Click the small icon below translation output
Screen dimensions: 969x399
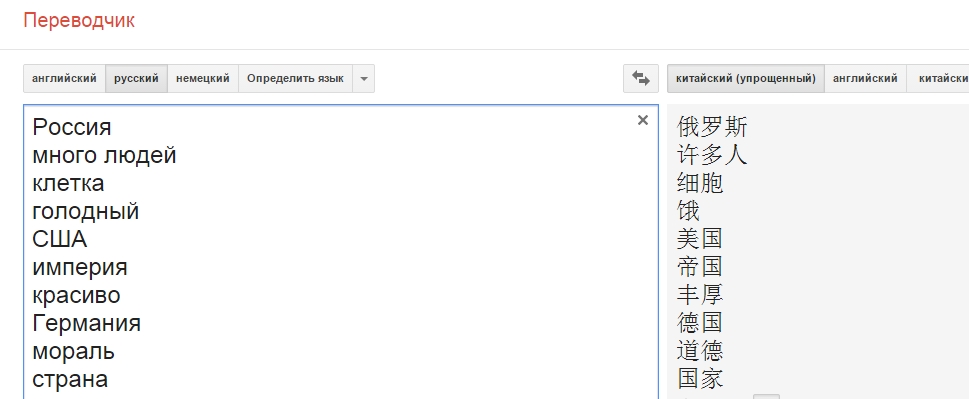coord(766,397)
